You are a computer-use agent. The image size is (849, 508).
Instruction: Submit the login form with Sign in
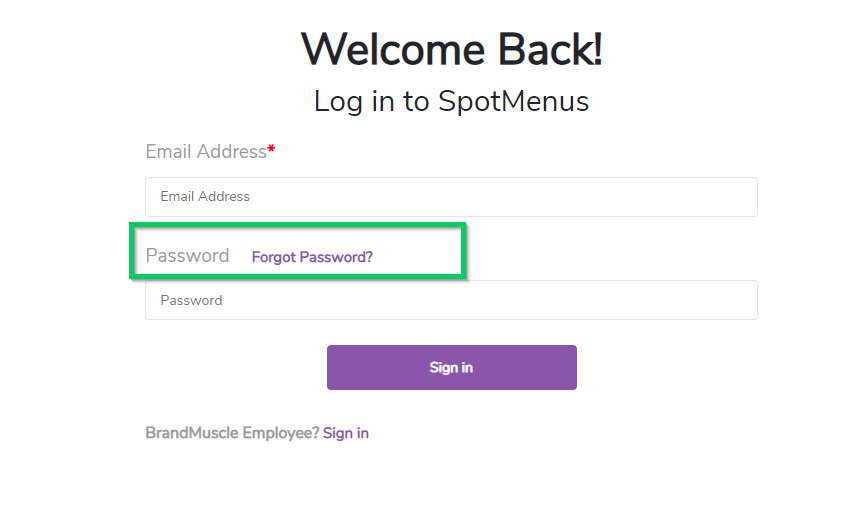tap(451, 367)
